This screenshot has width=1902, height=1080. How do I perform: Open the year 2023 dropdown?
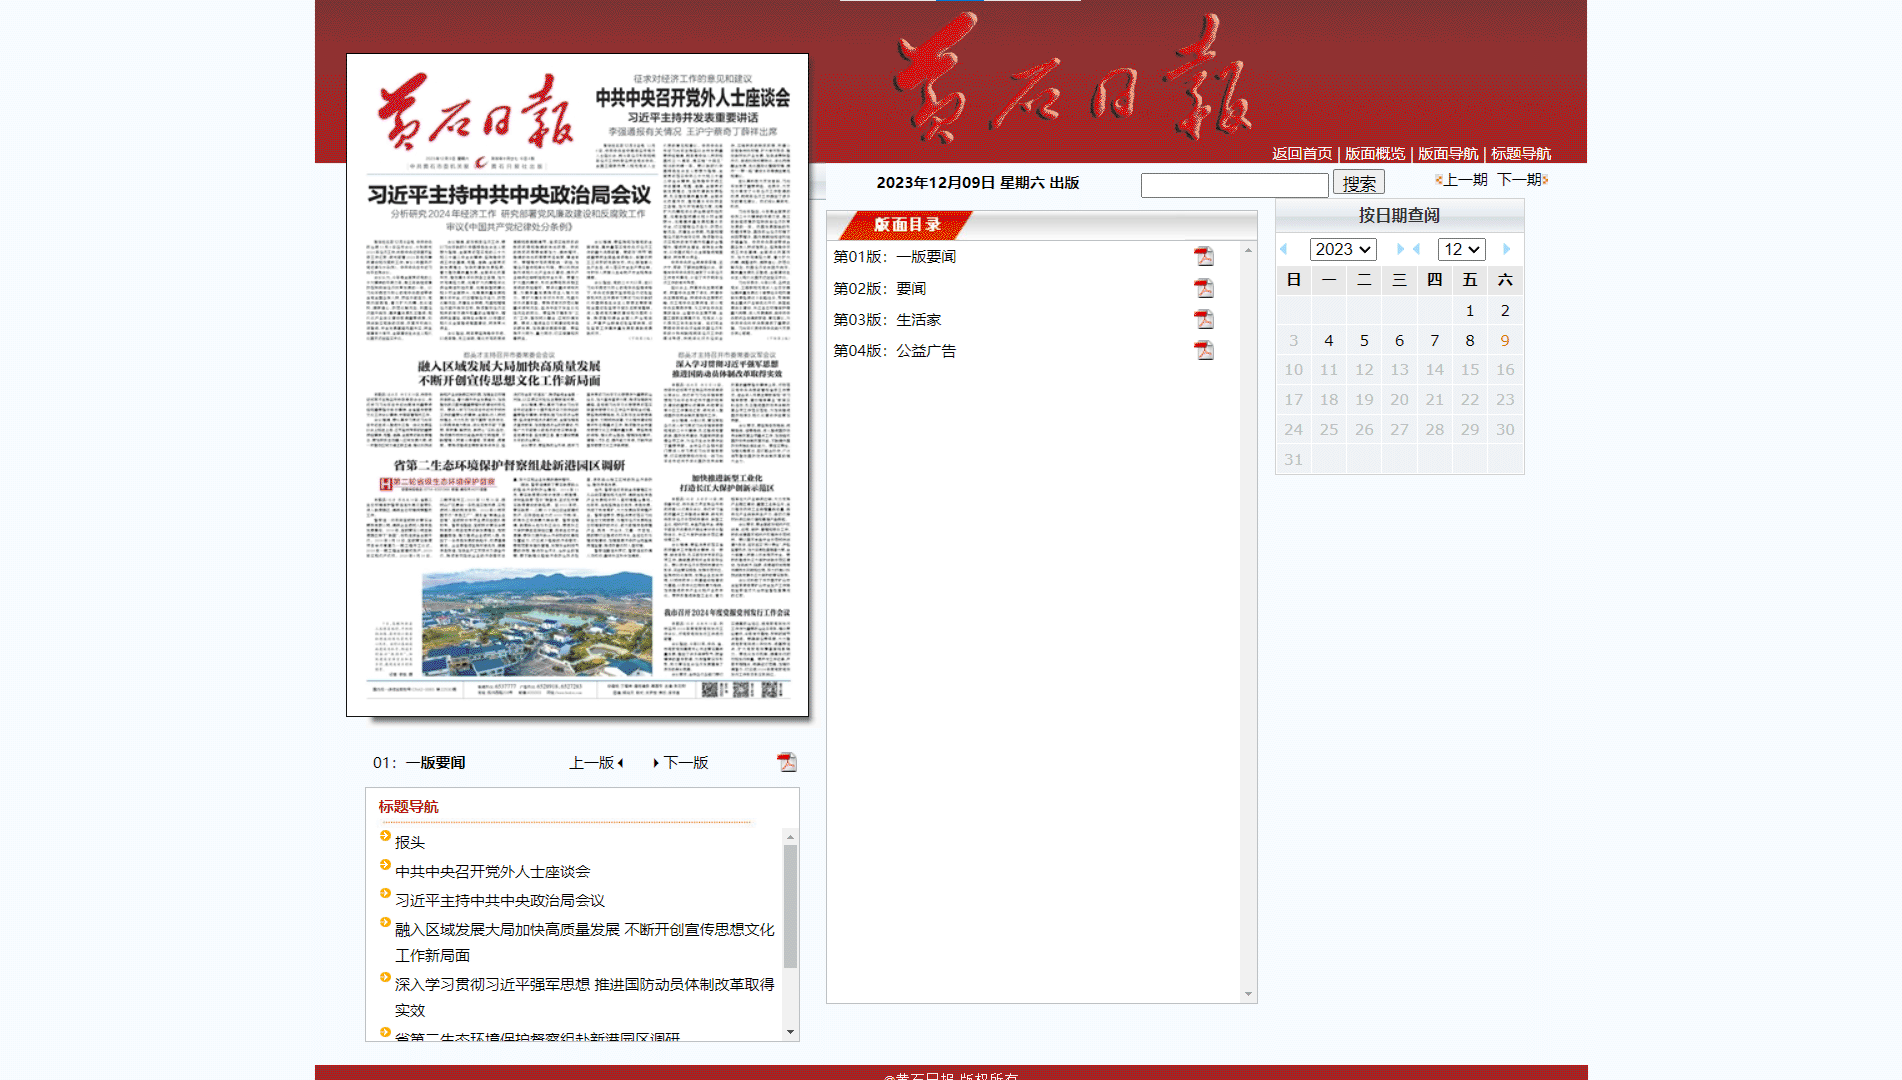click(1343, 249)
